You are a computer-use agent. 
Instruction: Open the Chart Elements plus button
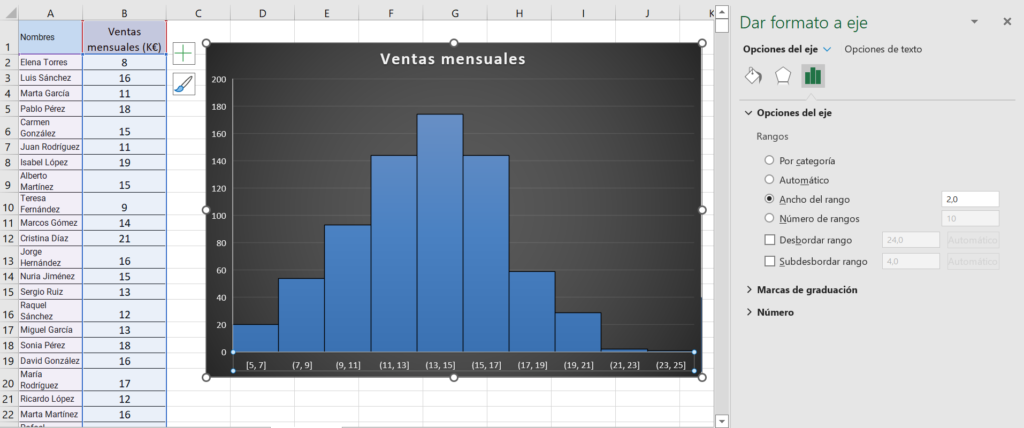[x=184, y=53]
